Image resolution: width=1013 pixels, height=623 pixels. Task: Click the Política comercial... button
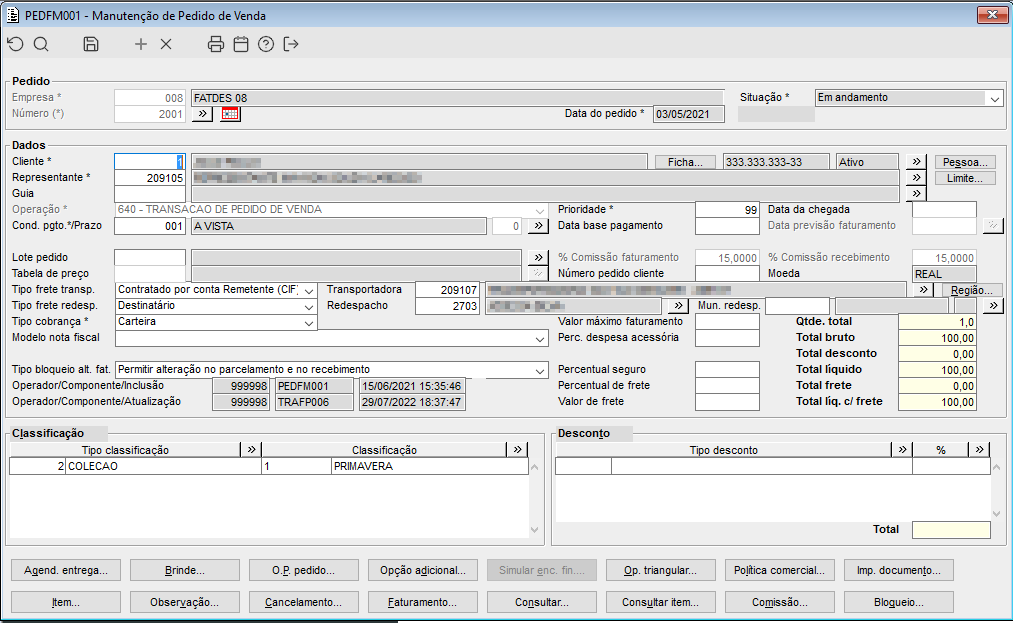[779, 571]
